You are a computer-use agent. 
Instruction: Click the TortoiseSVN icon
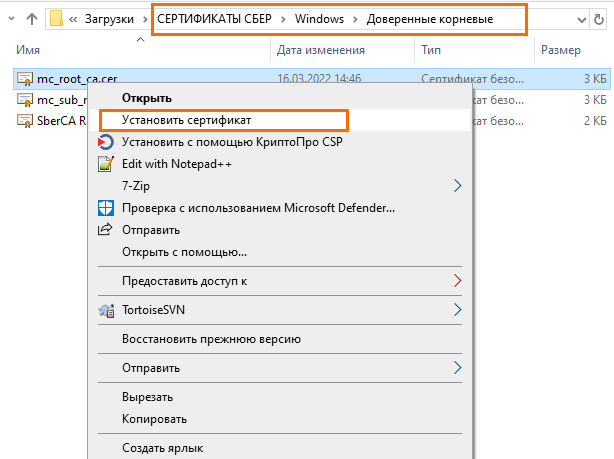(x=106, y=310)
